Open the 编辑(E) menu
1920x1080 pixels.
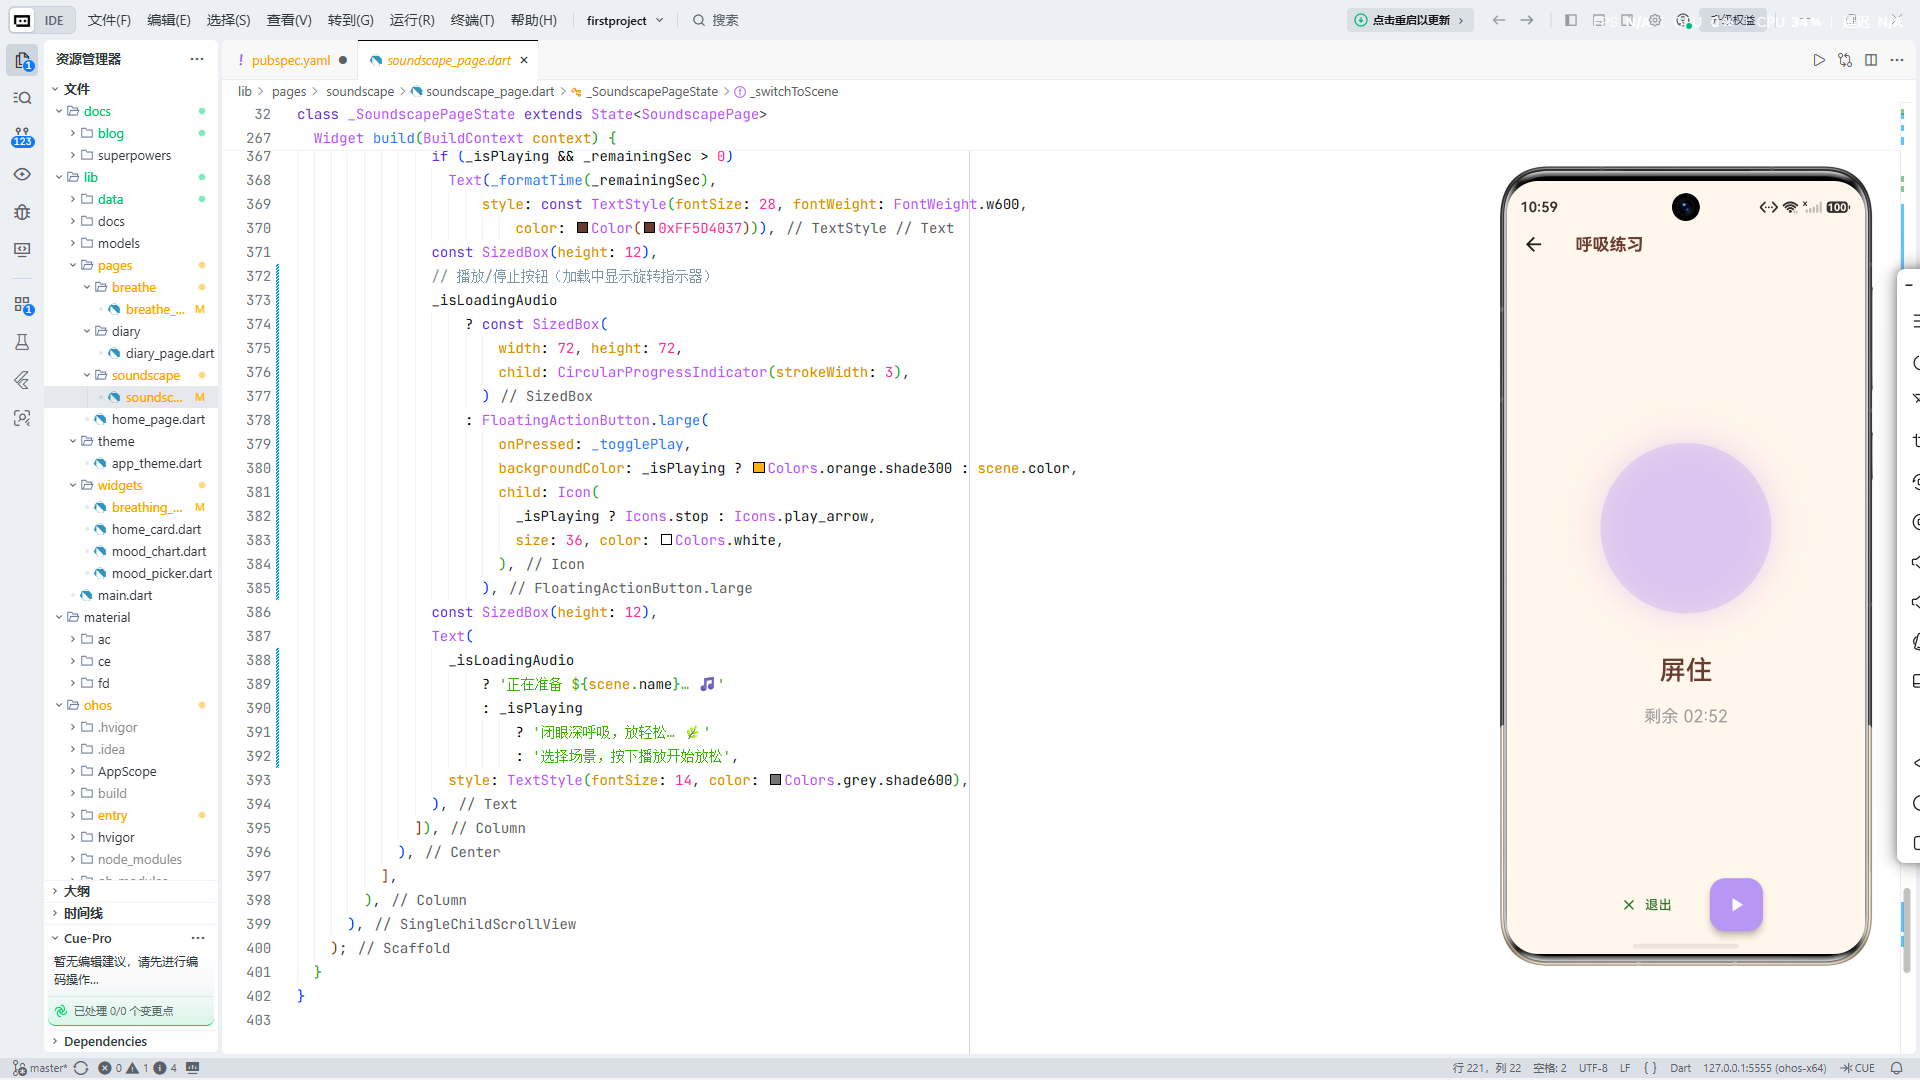point(168,20)
